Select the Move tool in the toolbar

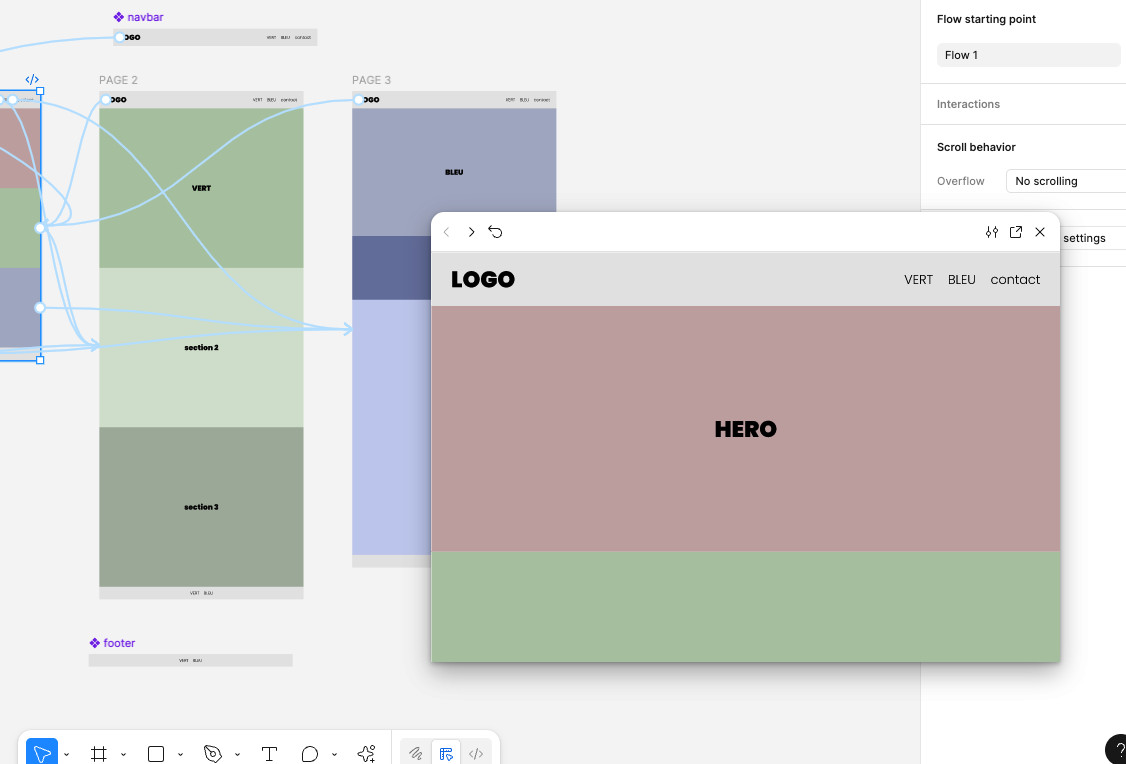click(41, 753)
